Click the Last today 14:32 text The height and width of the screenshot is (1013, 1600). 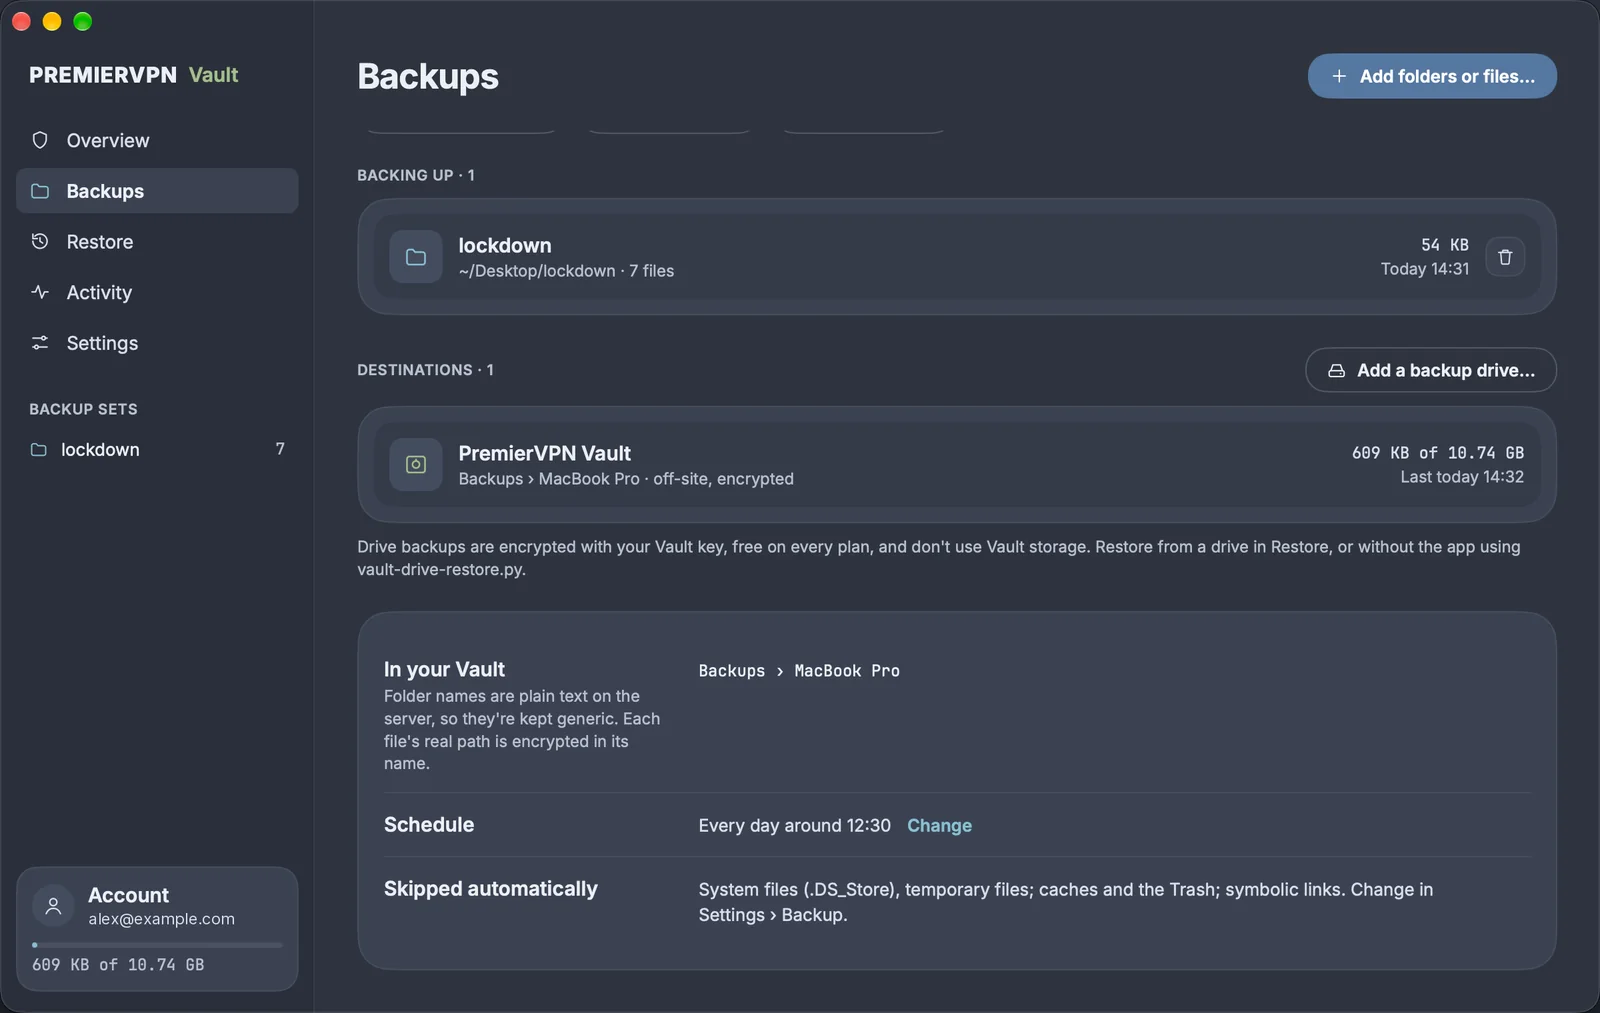click(1462, 477)
